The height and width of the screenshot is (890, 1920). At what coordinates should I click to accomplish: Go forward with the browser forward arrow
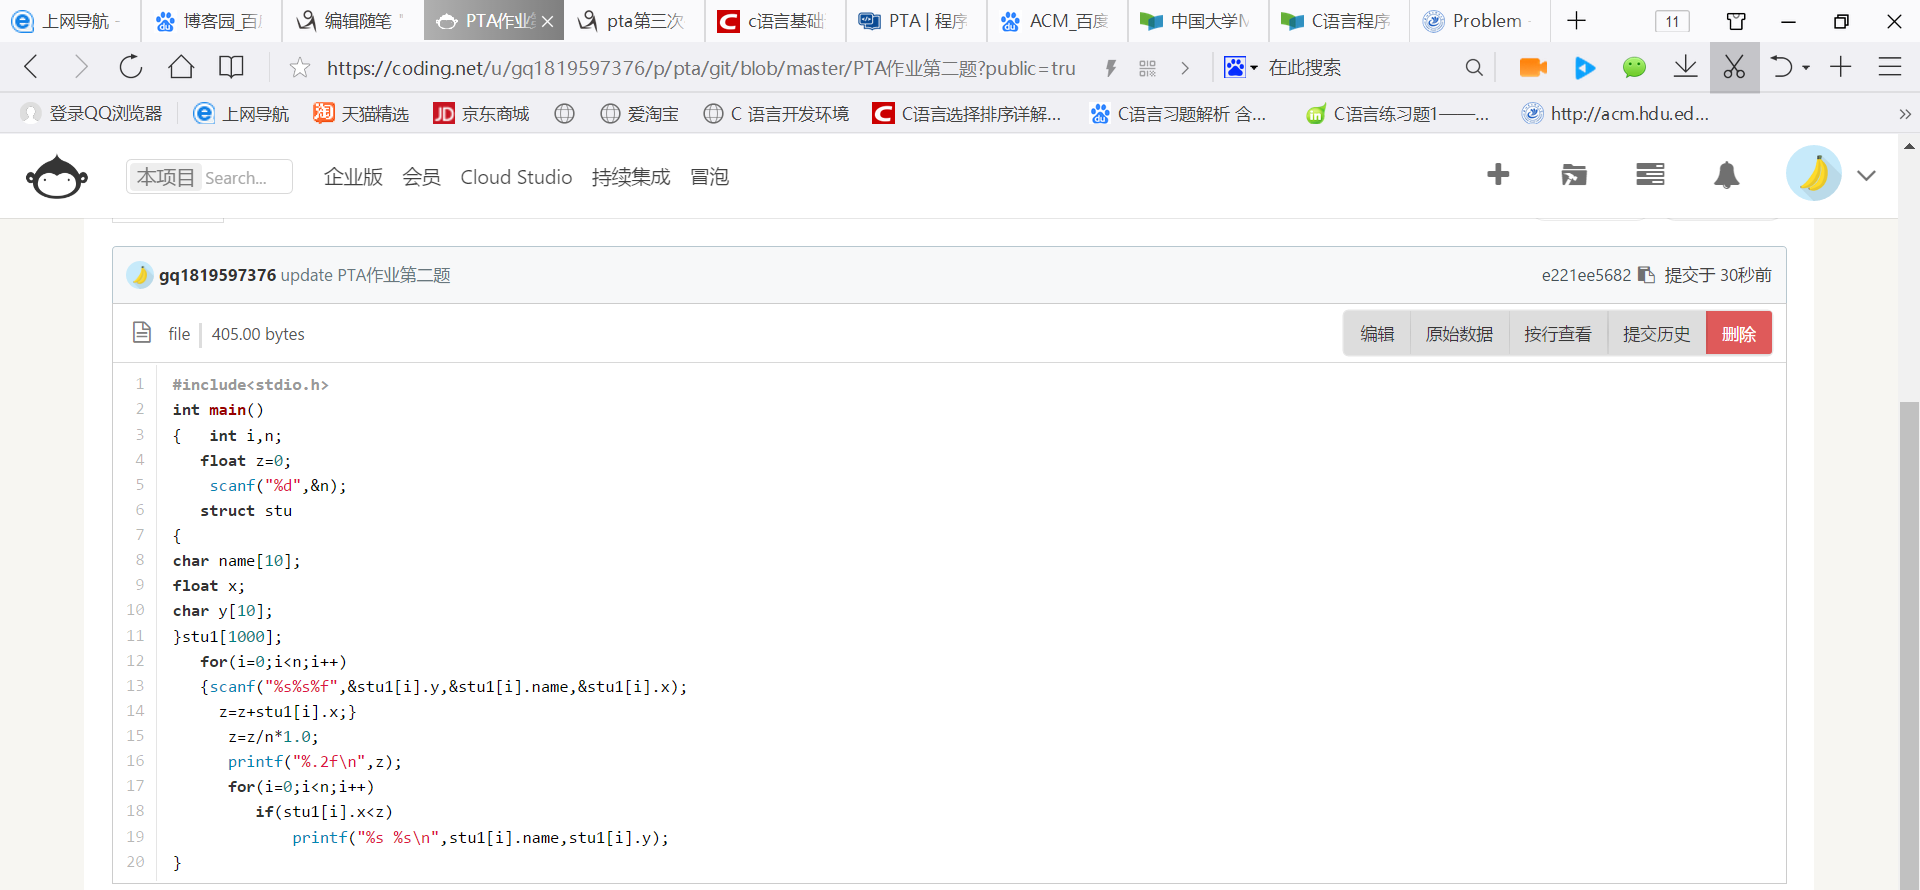pyautogui.click(x=81, y=67)
